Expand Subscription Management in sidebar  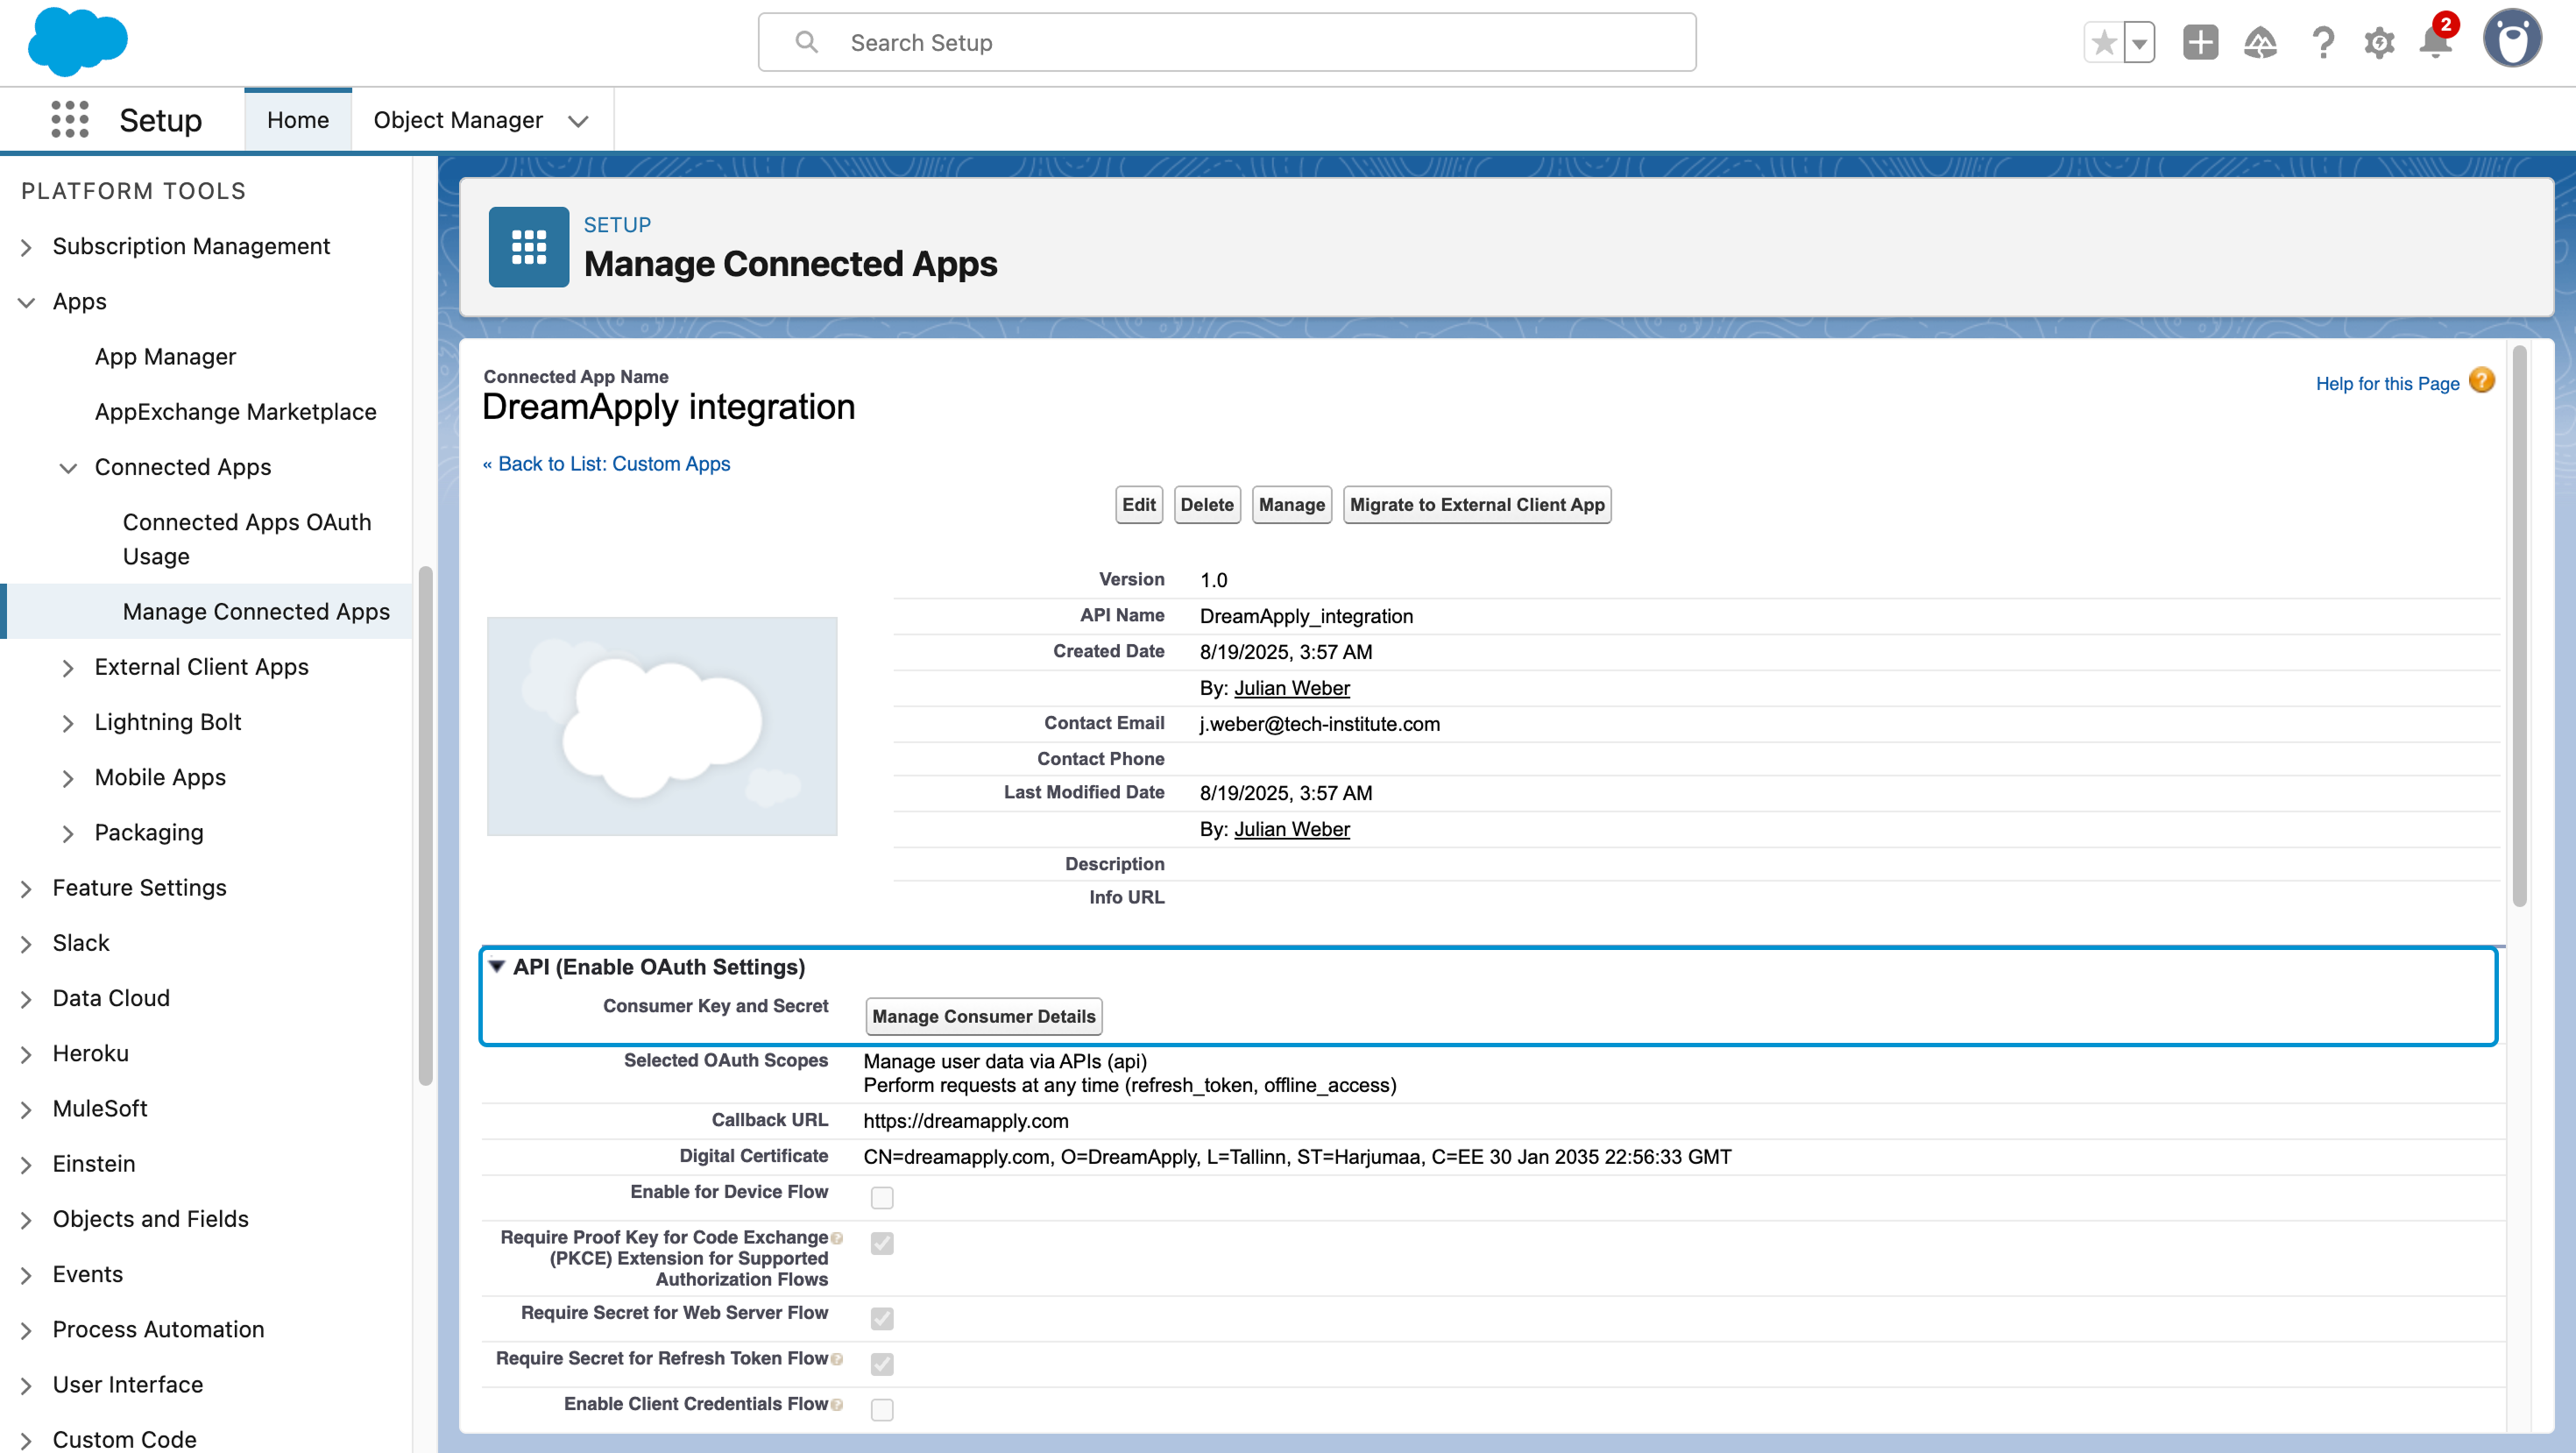pyautogui.click(x=26, y=247)
